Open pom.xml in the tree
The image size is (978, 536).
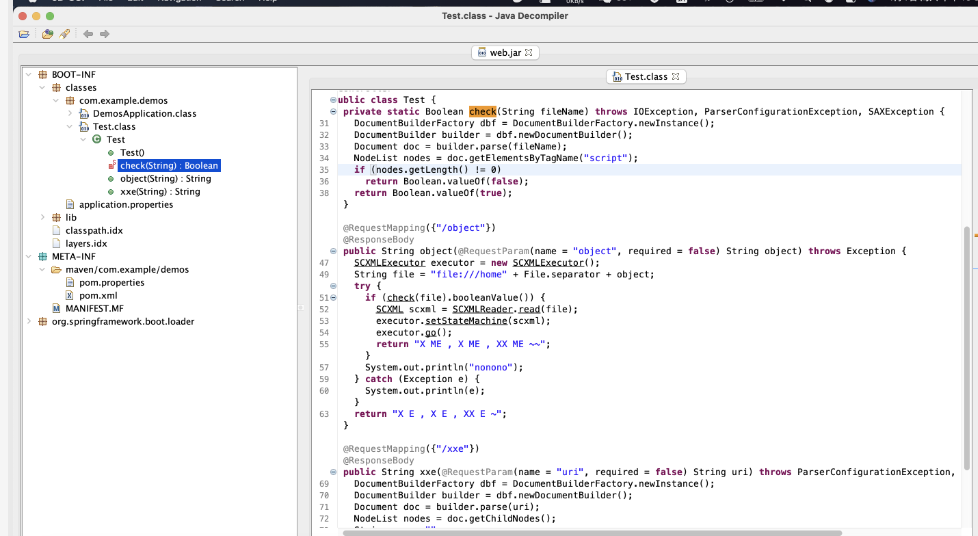click(x=98, y=296)
